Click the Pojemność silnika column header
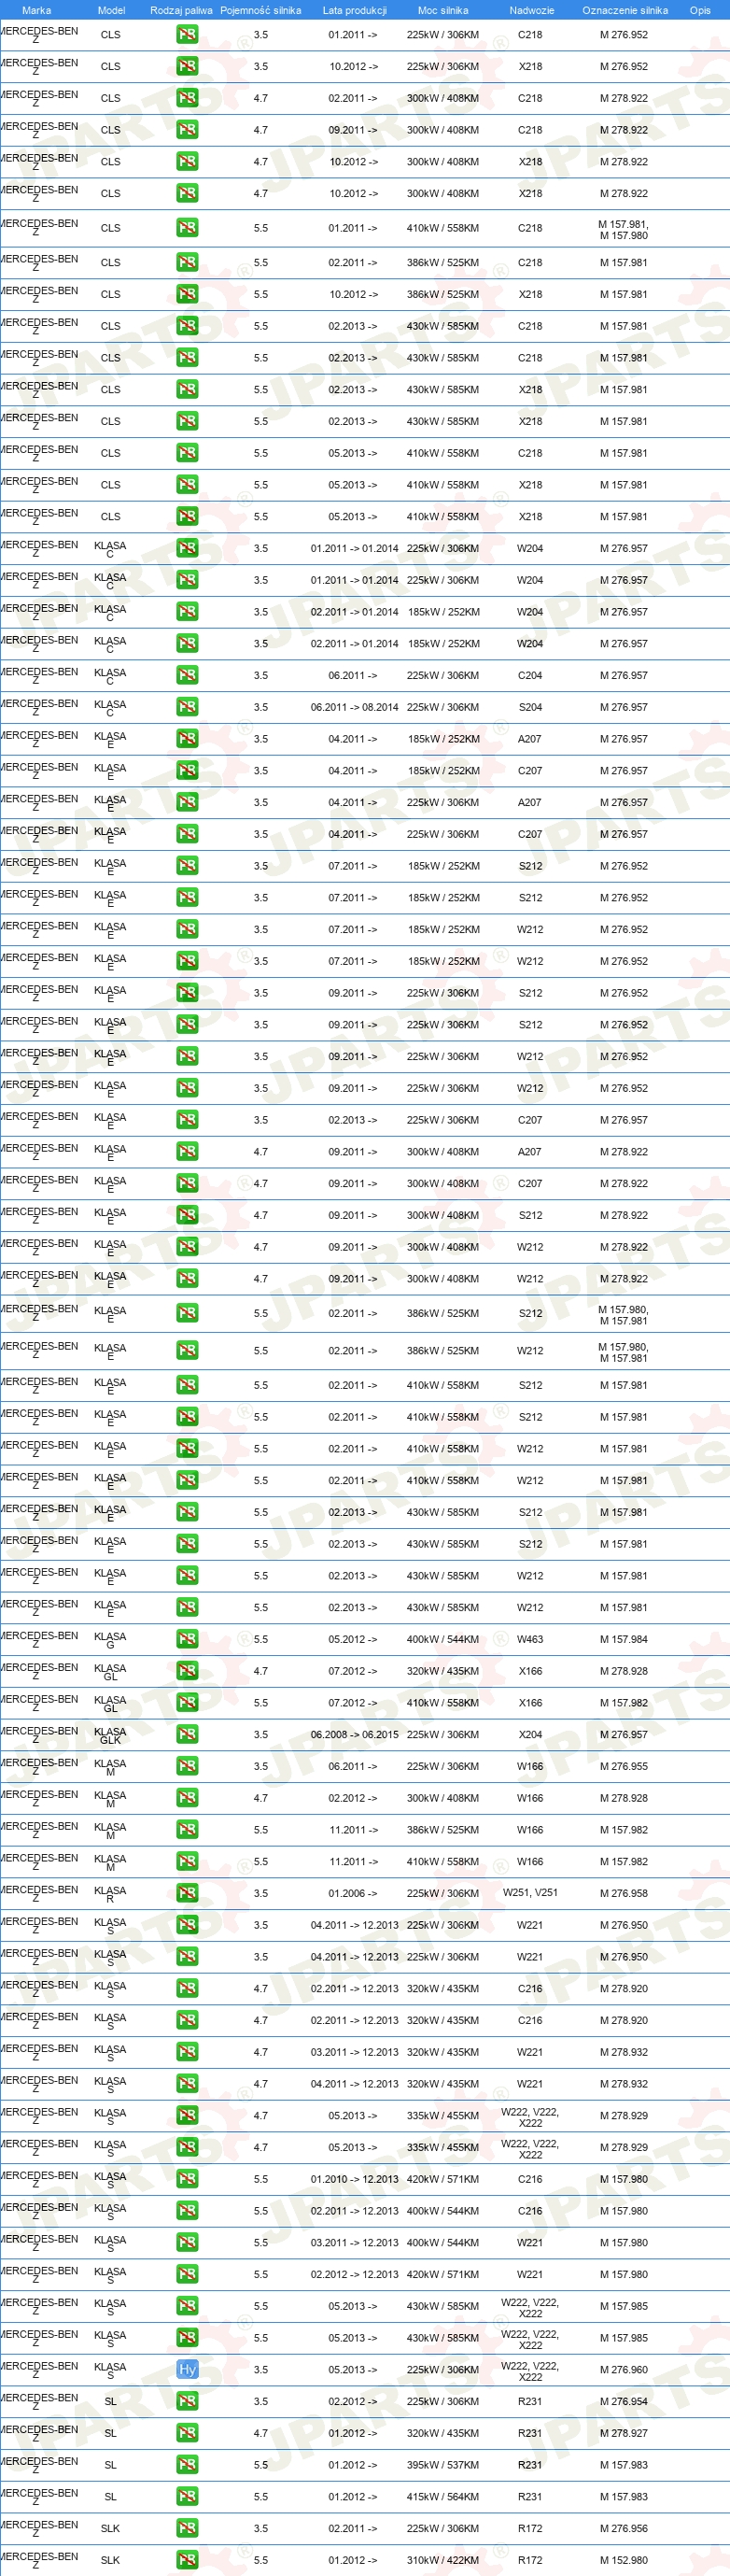The width and height of the screenshot is (730, 2576). [261, 10]
